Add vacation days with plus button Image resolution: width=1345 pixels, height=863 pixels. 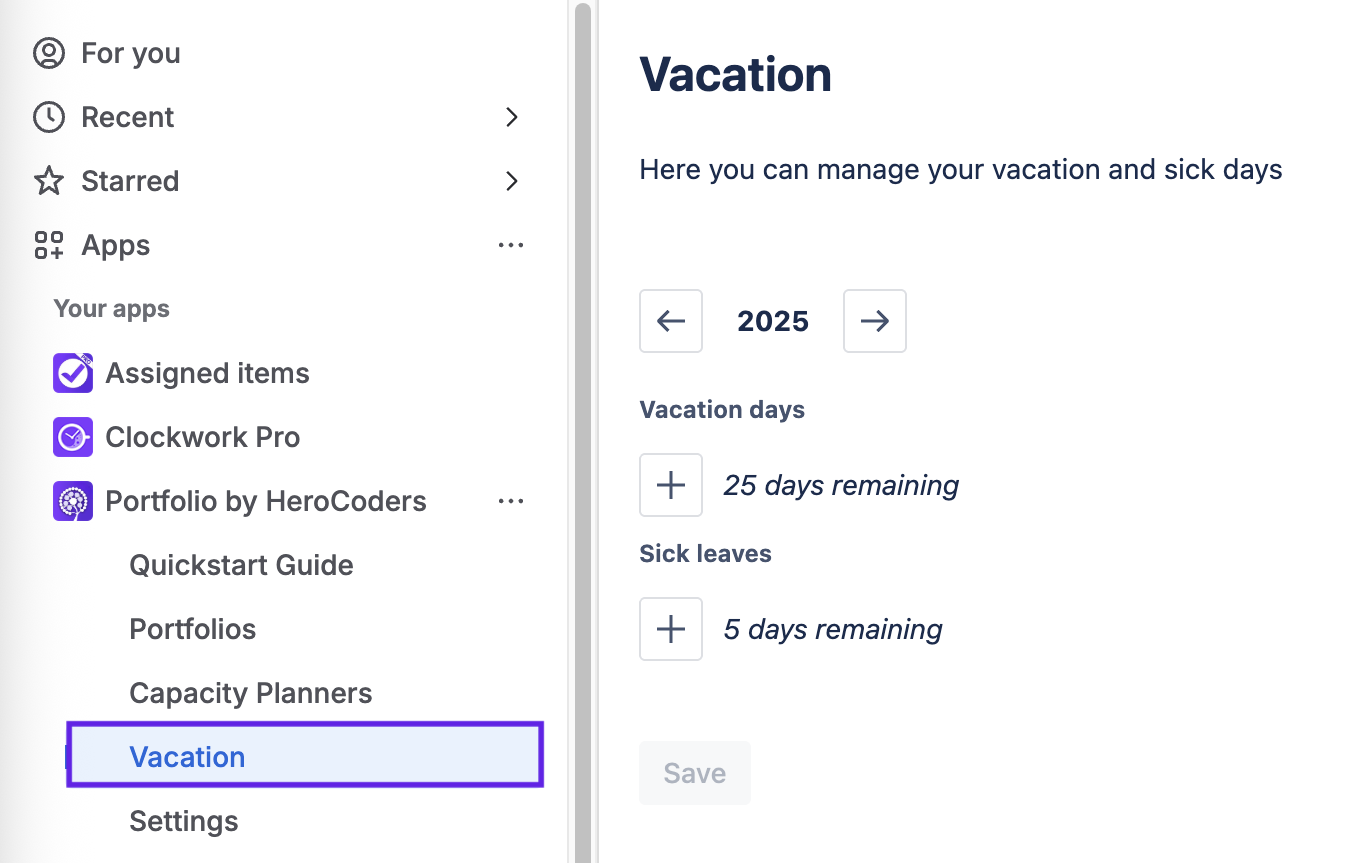click(x=671, y=485)
